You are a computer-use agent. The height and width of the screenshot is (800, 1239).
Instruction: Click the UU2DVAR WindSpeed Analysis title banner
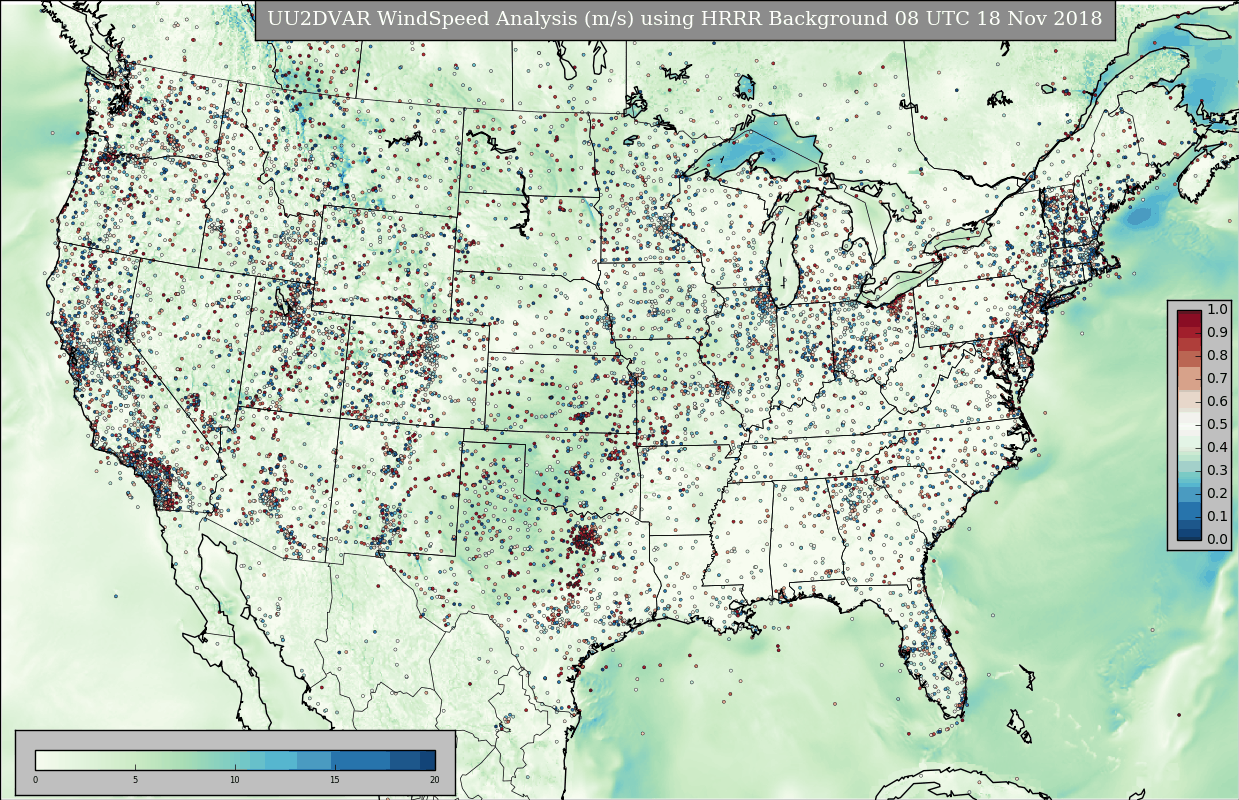pos(685,20)
